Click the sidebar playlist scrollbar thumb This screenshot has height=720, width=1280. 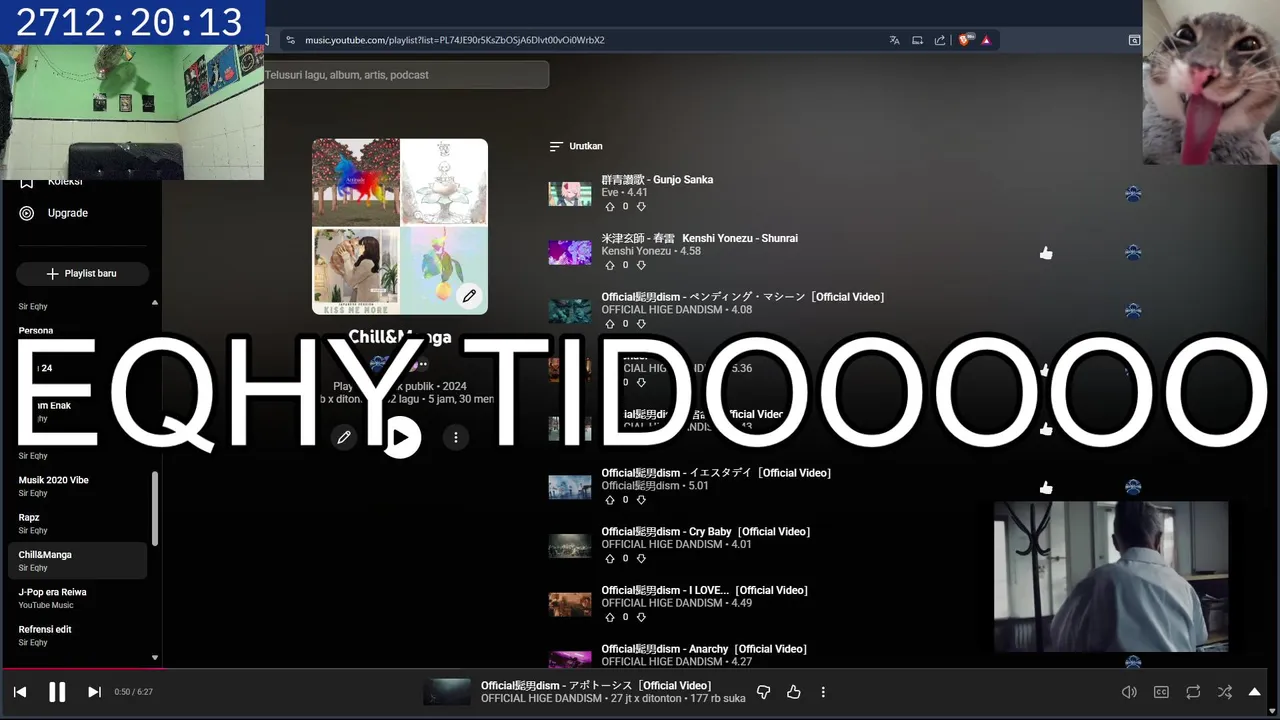154,508
